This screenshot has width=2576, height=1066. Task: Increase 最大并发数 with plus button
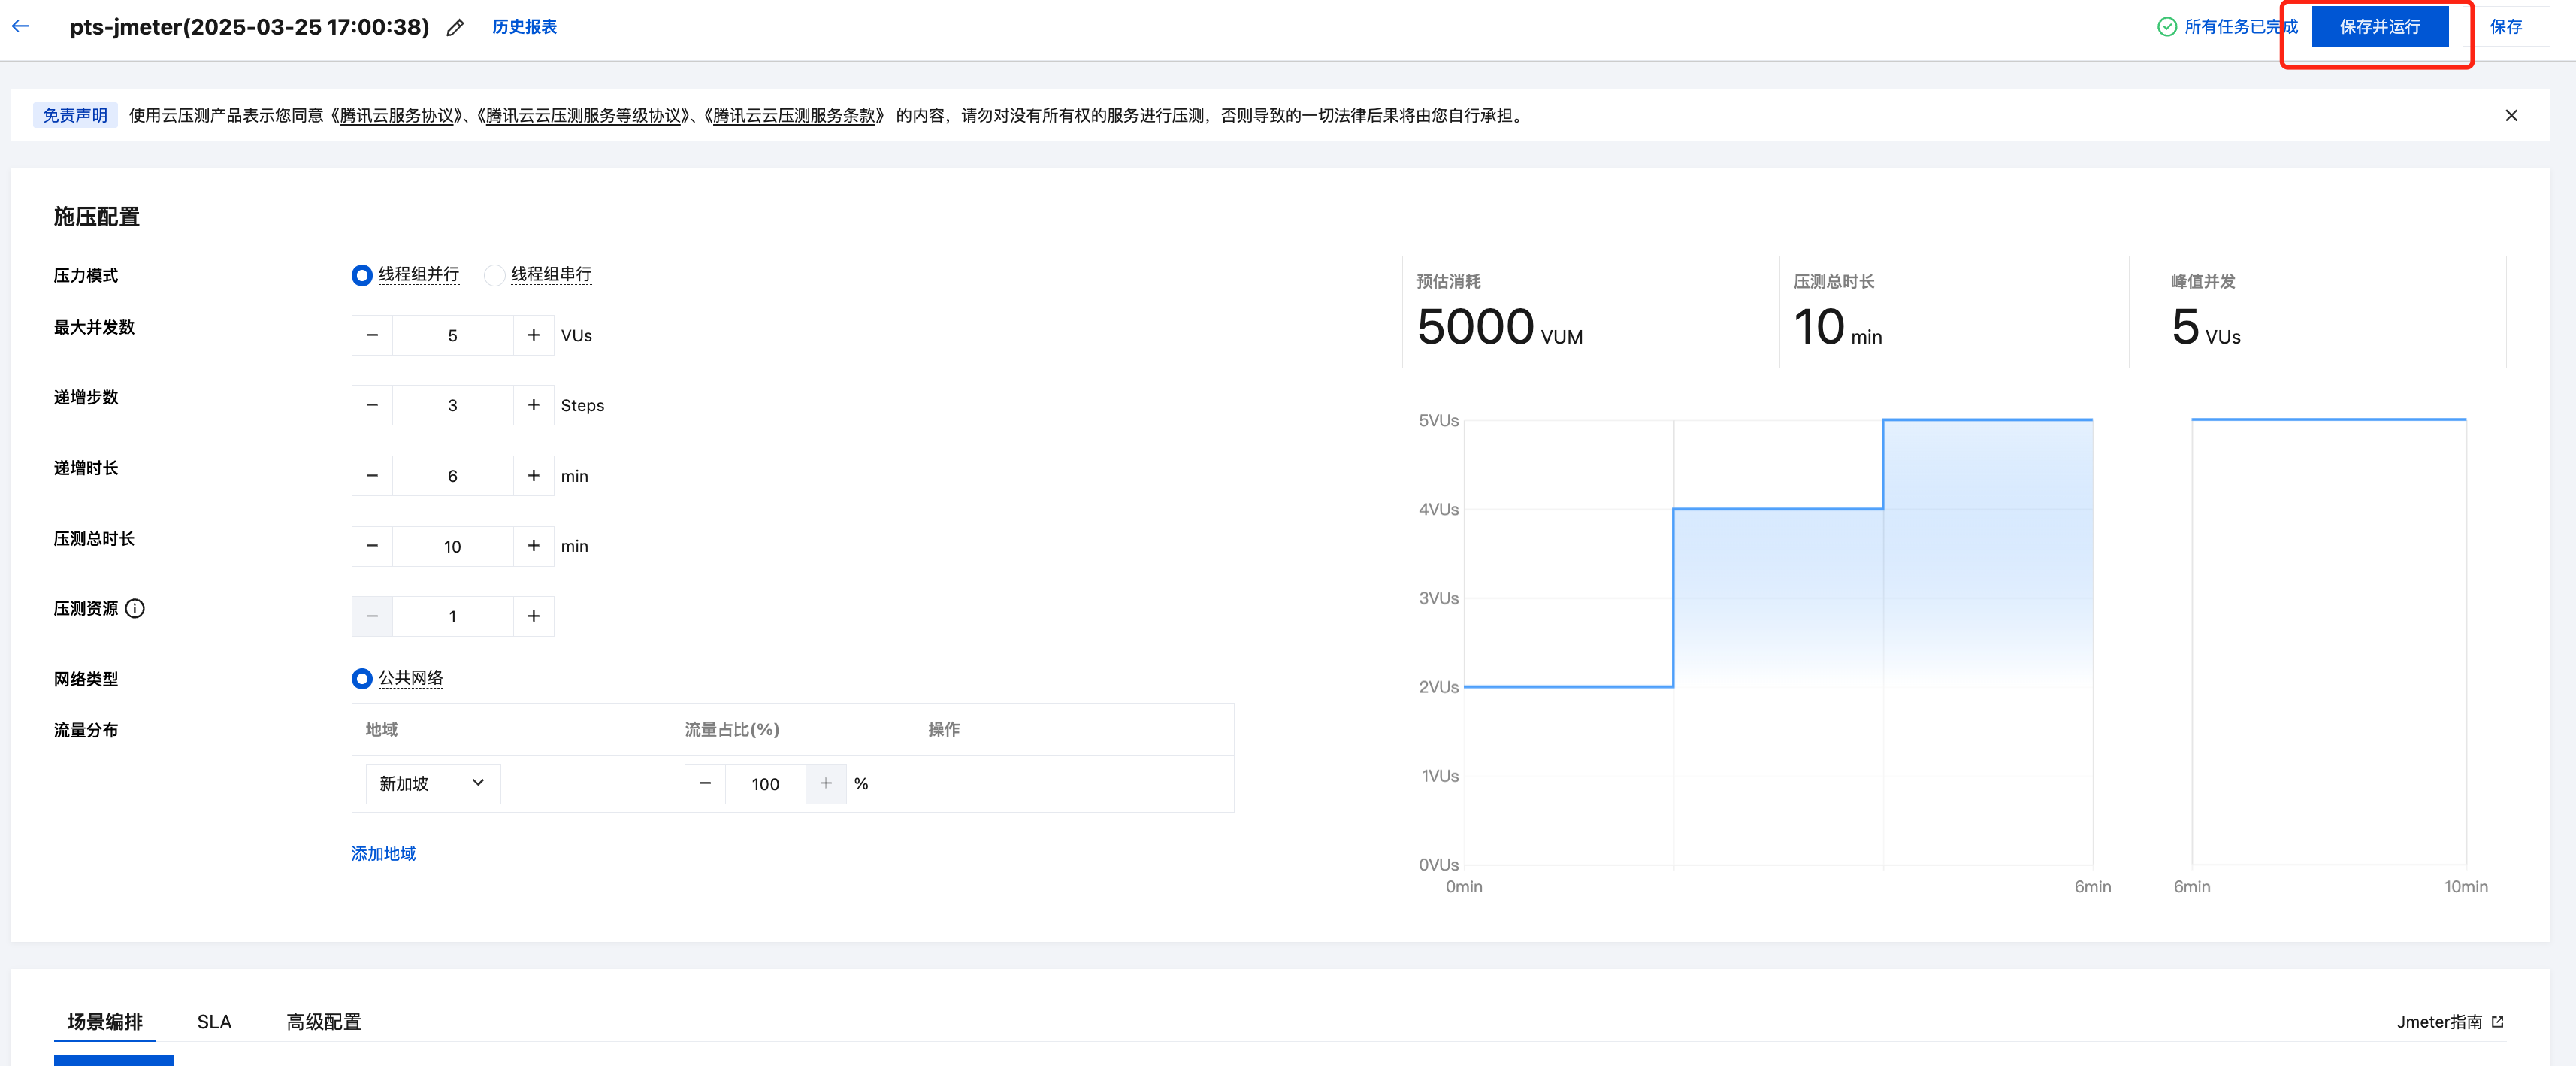533,335
